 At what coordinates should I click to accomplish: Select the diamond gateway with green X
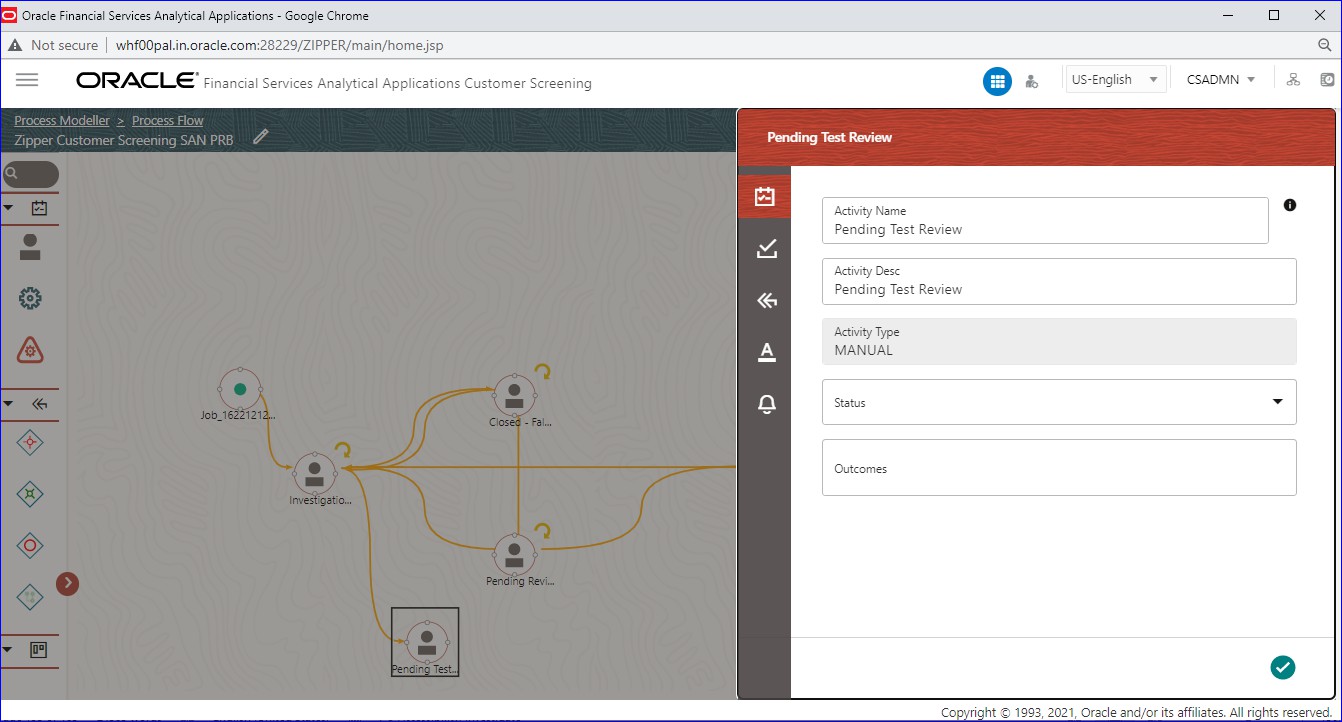[x=30, y=494]
